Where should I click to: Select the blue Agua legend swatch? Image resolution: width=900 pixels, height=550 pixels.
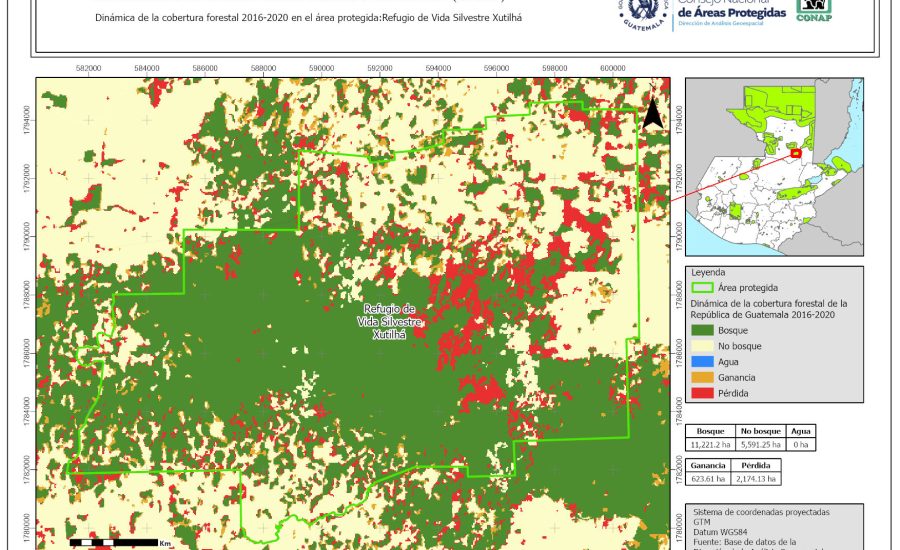701,361
